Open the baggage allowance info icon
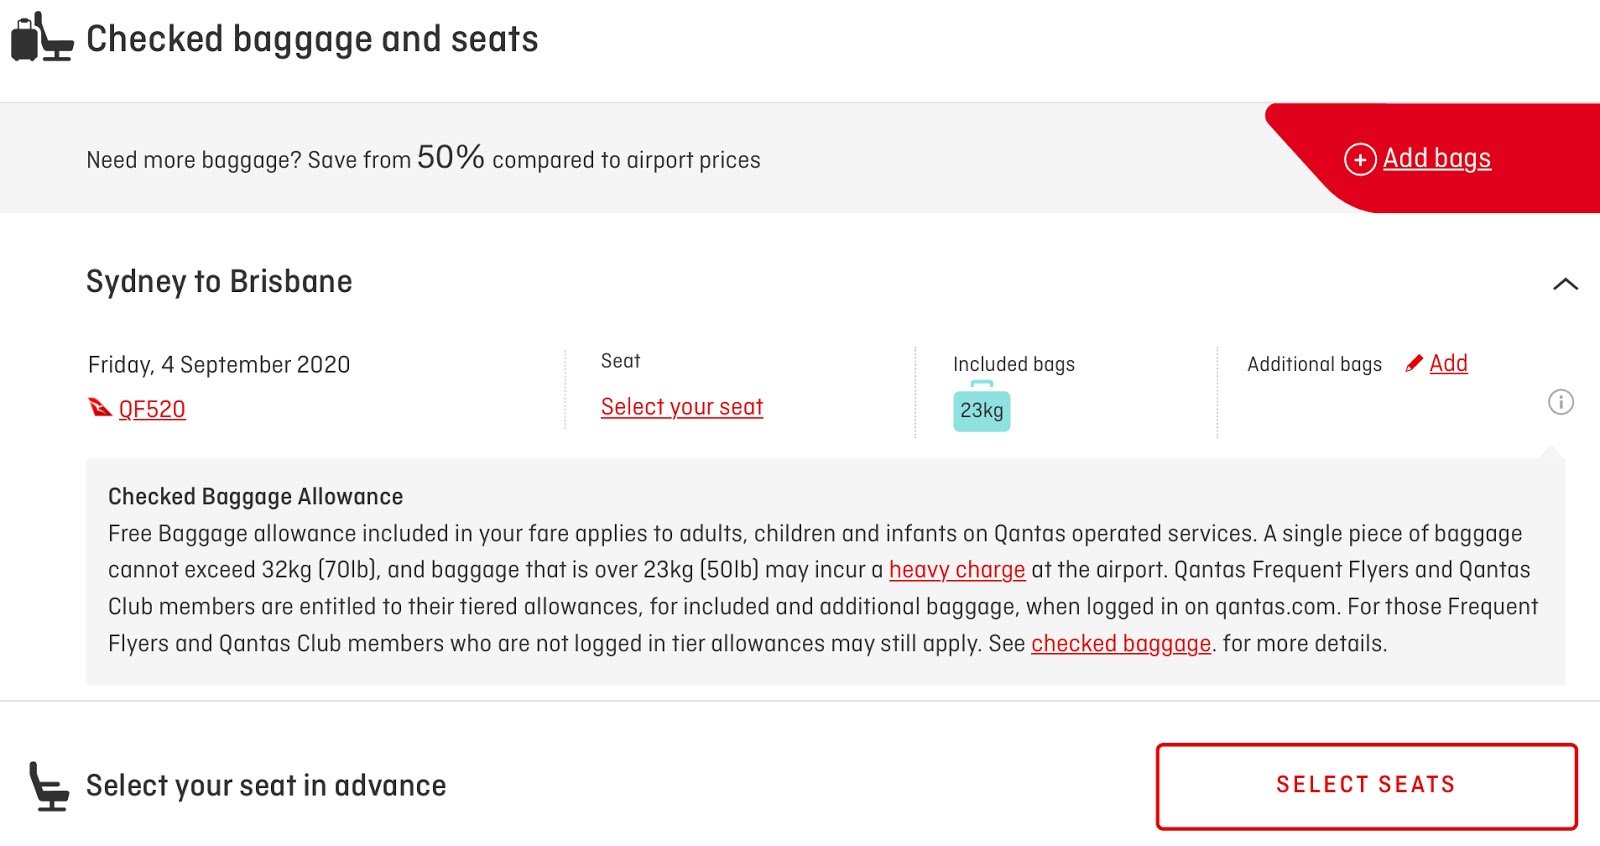The width and height of the screenshot is (1600, 846). 1561,402
